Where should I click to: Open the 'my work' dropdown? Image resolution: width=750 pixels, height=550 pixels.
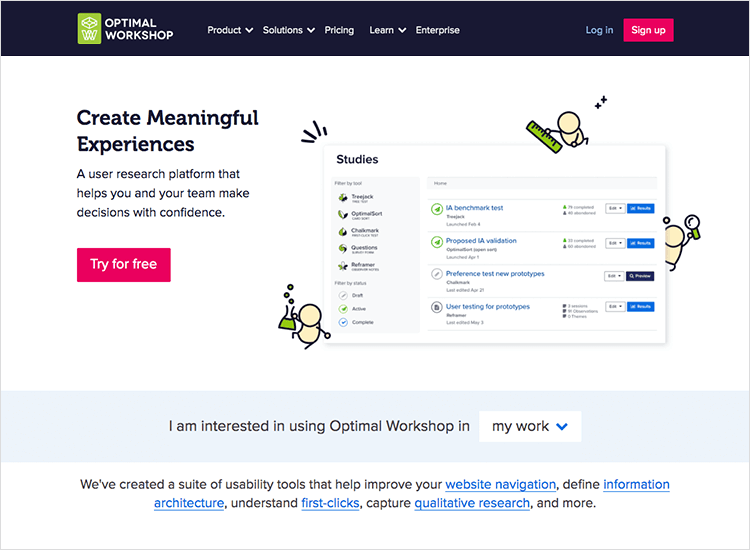click(530, 426)
